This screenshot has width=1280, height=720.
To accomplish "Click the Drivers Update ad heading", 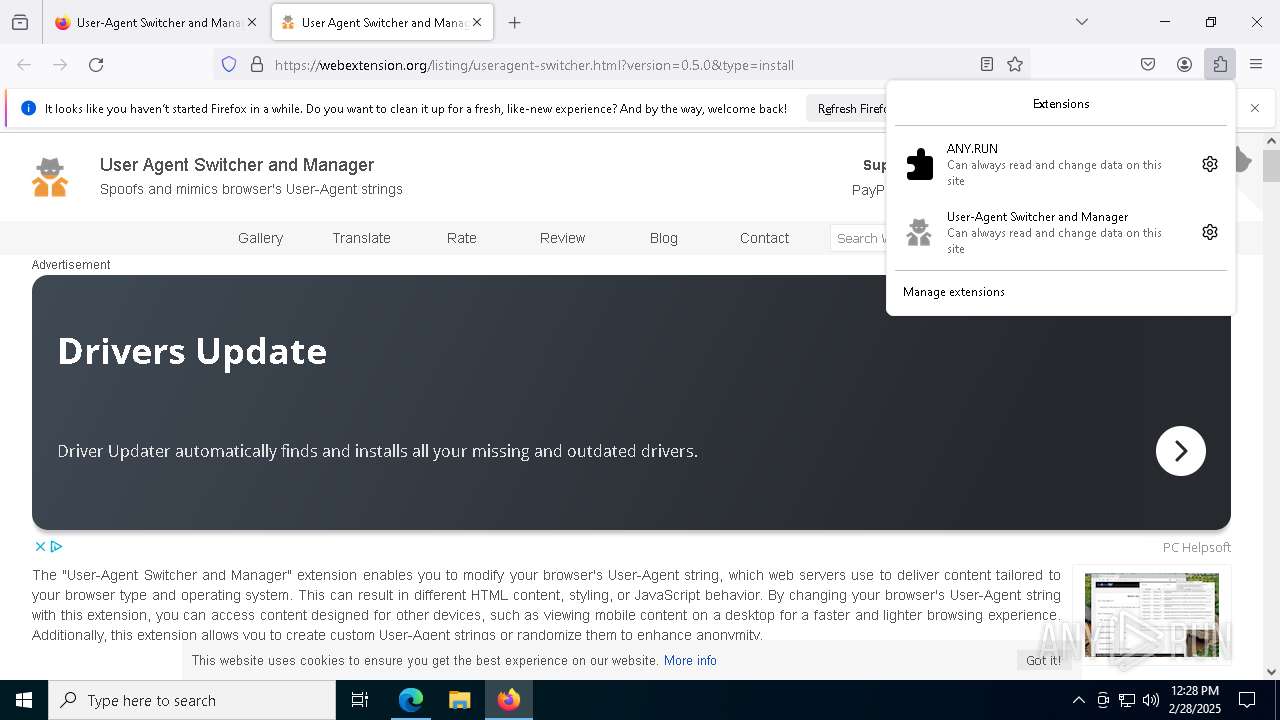I will coord(192,351).
